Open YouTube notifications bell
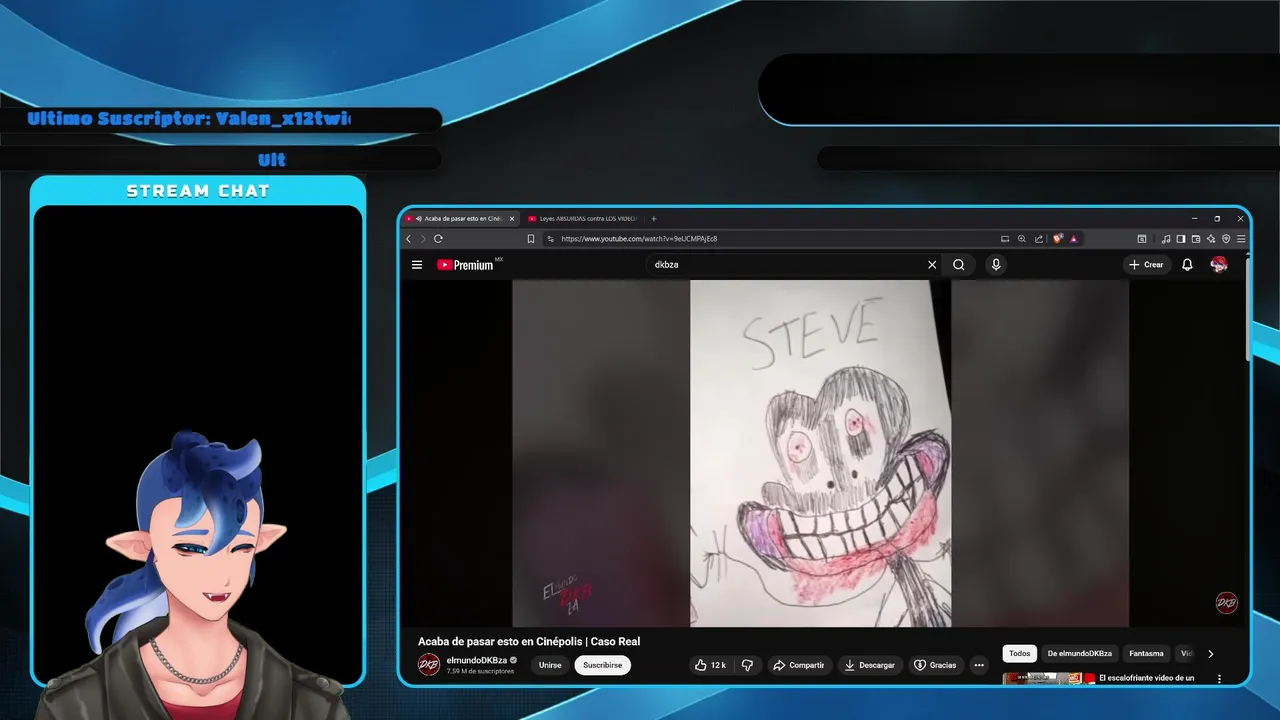The width and height of the screenshot is (1280, 720). (x=1187, y=265)
